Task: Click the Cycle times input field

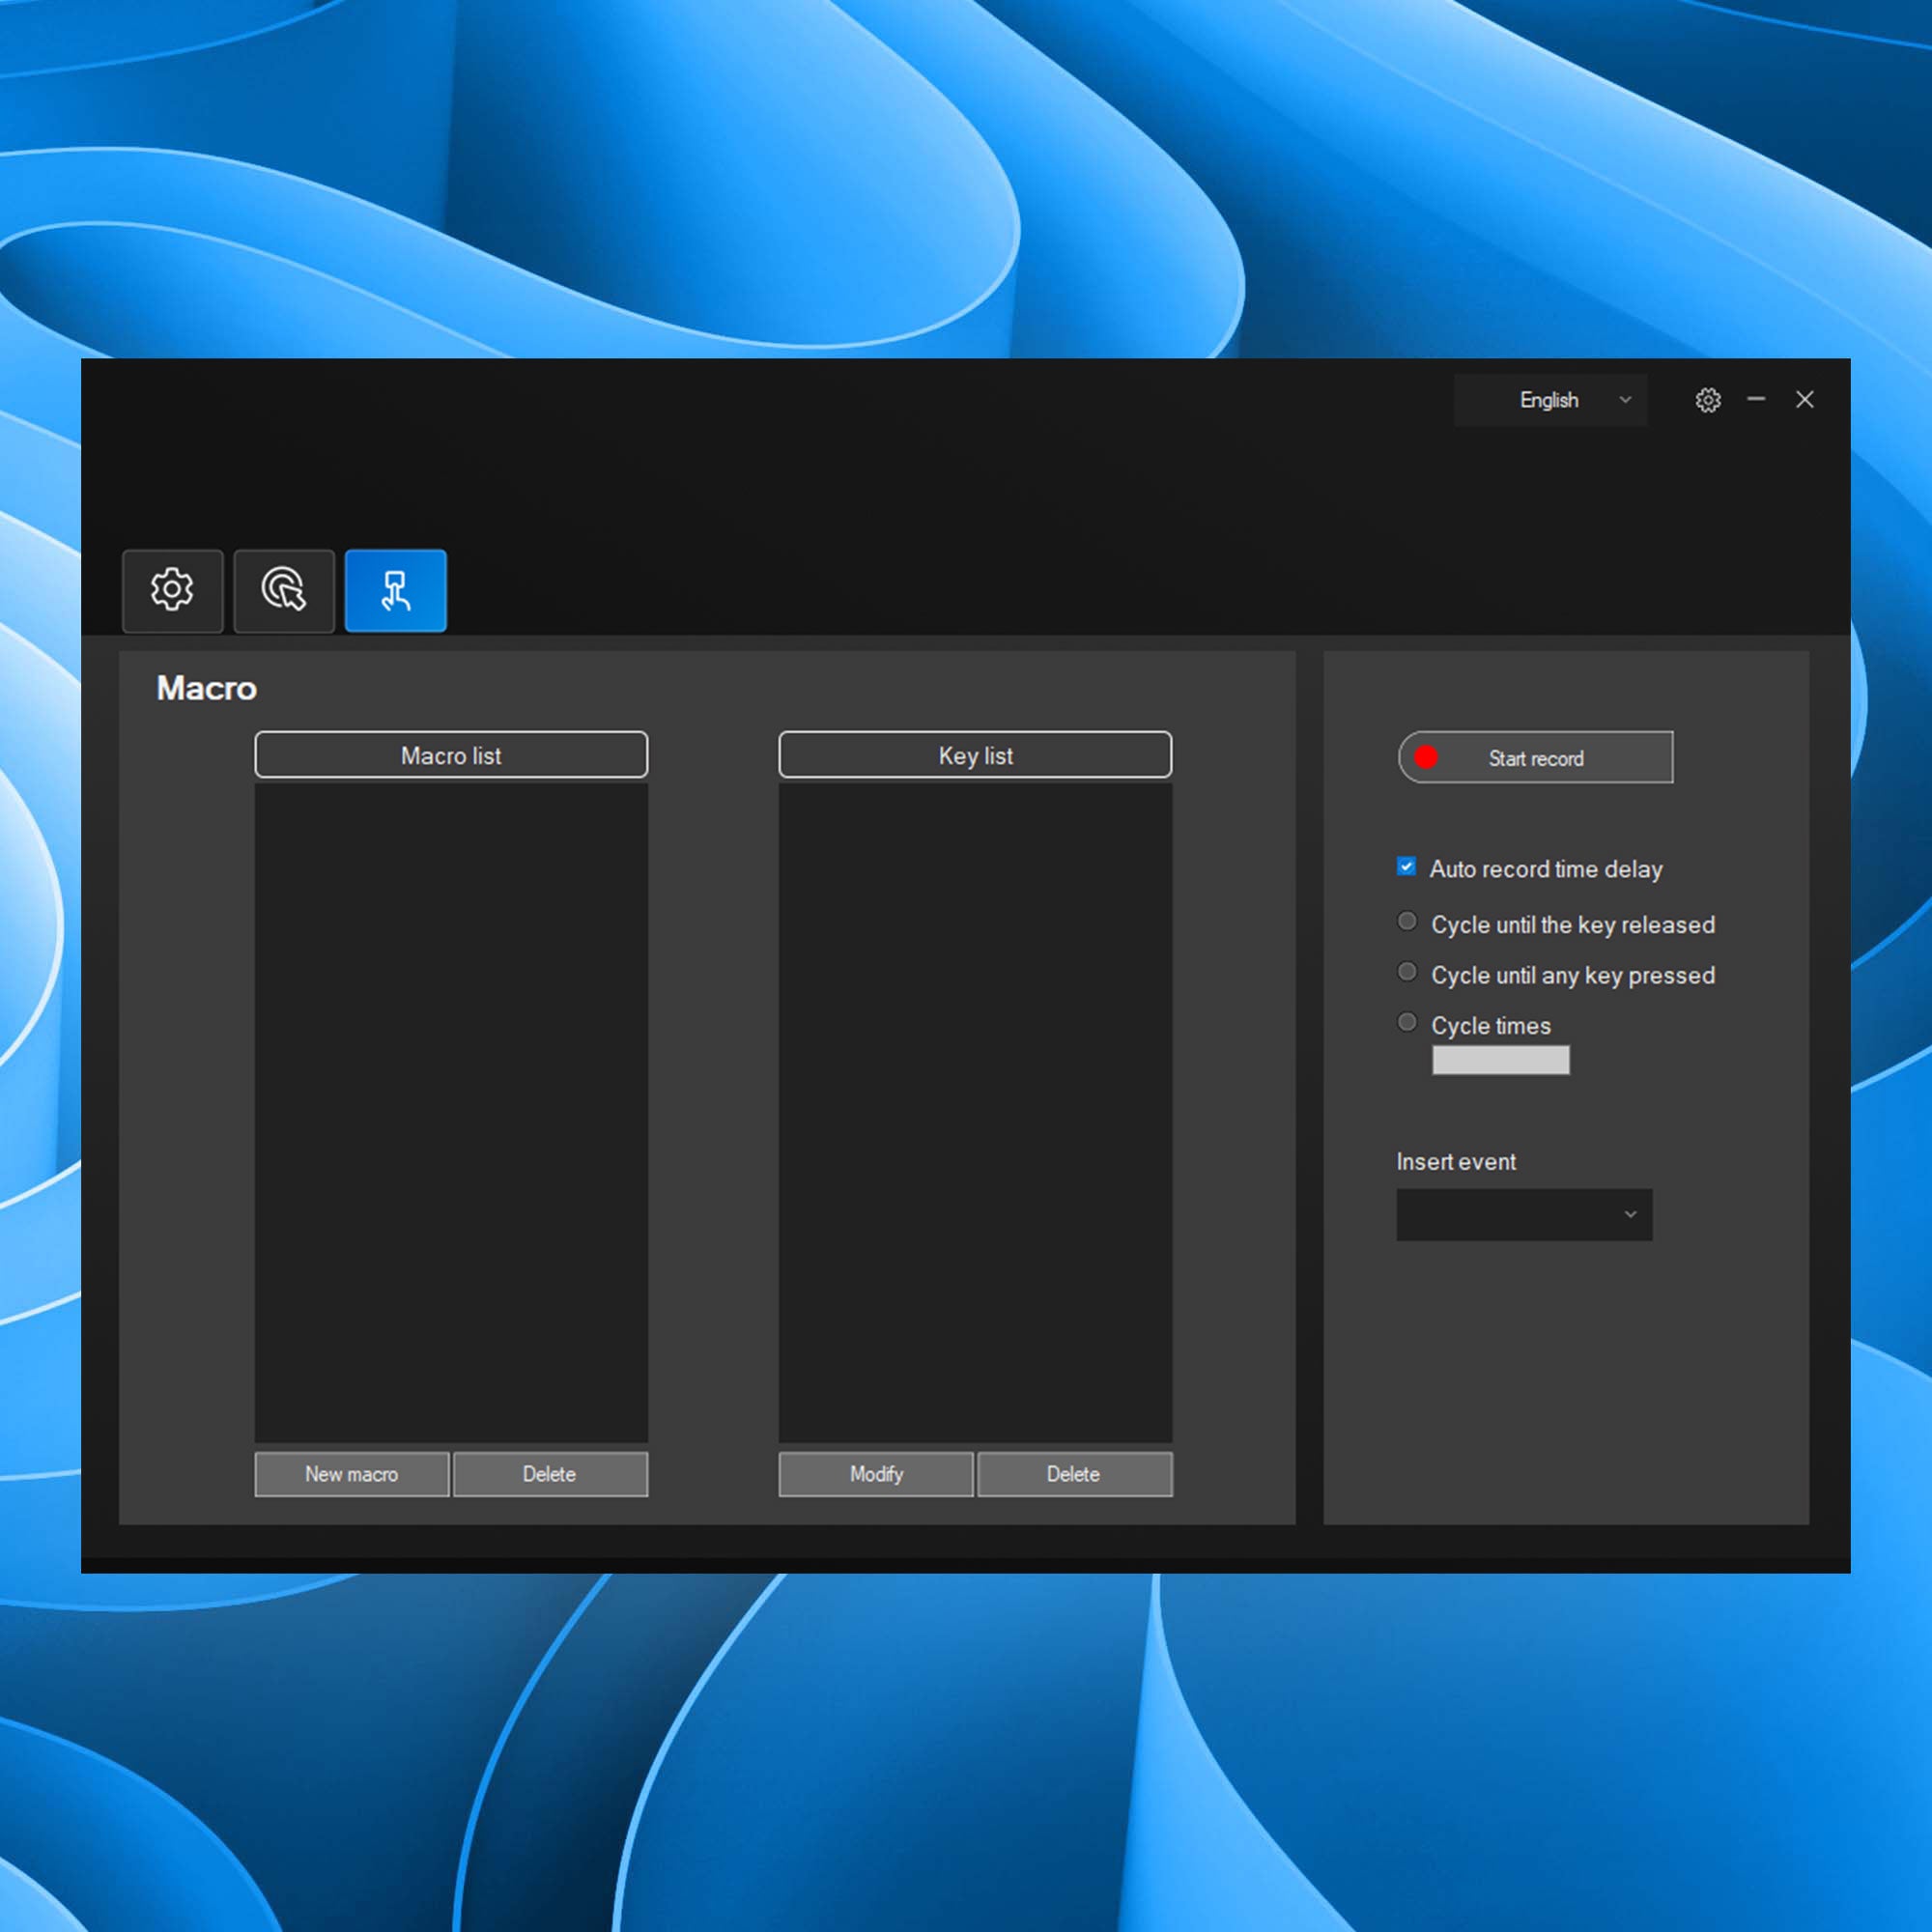Action: coord(1500,1060)
